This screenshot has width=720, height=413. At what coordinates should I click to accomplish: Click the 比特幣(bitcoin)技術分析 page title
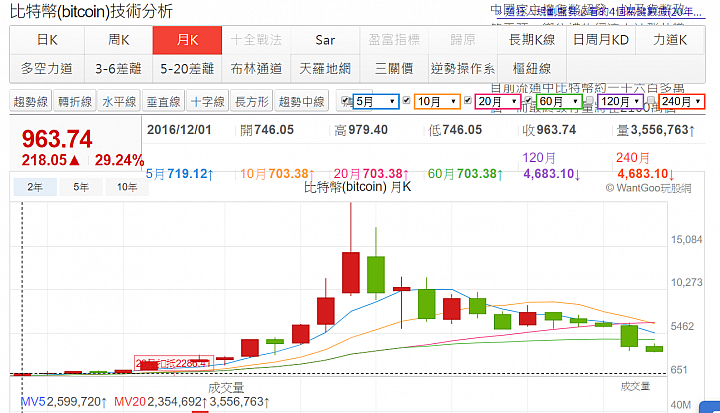coord(91,11)
